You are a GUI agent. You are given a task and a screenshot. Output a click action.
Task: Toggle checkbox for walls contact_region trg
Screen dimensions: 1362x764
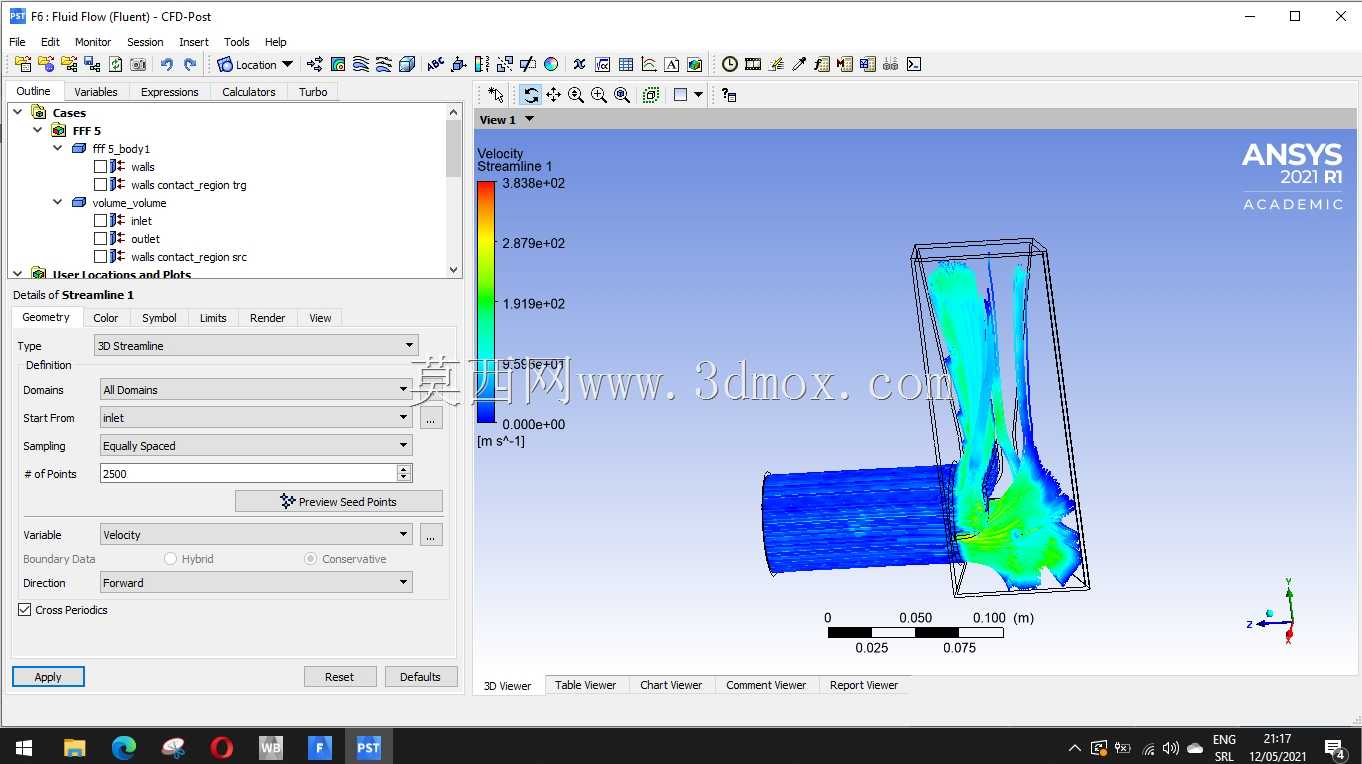click(100, 185)
